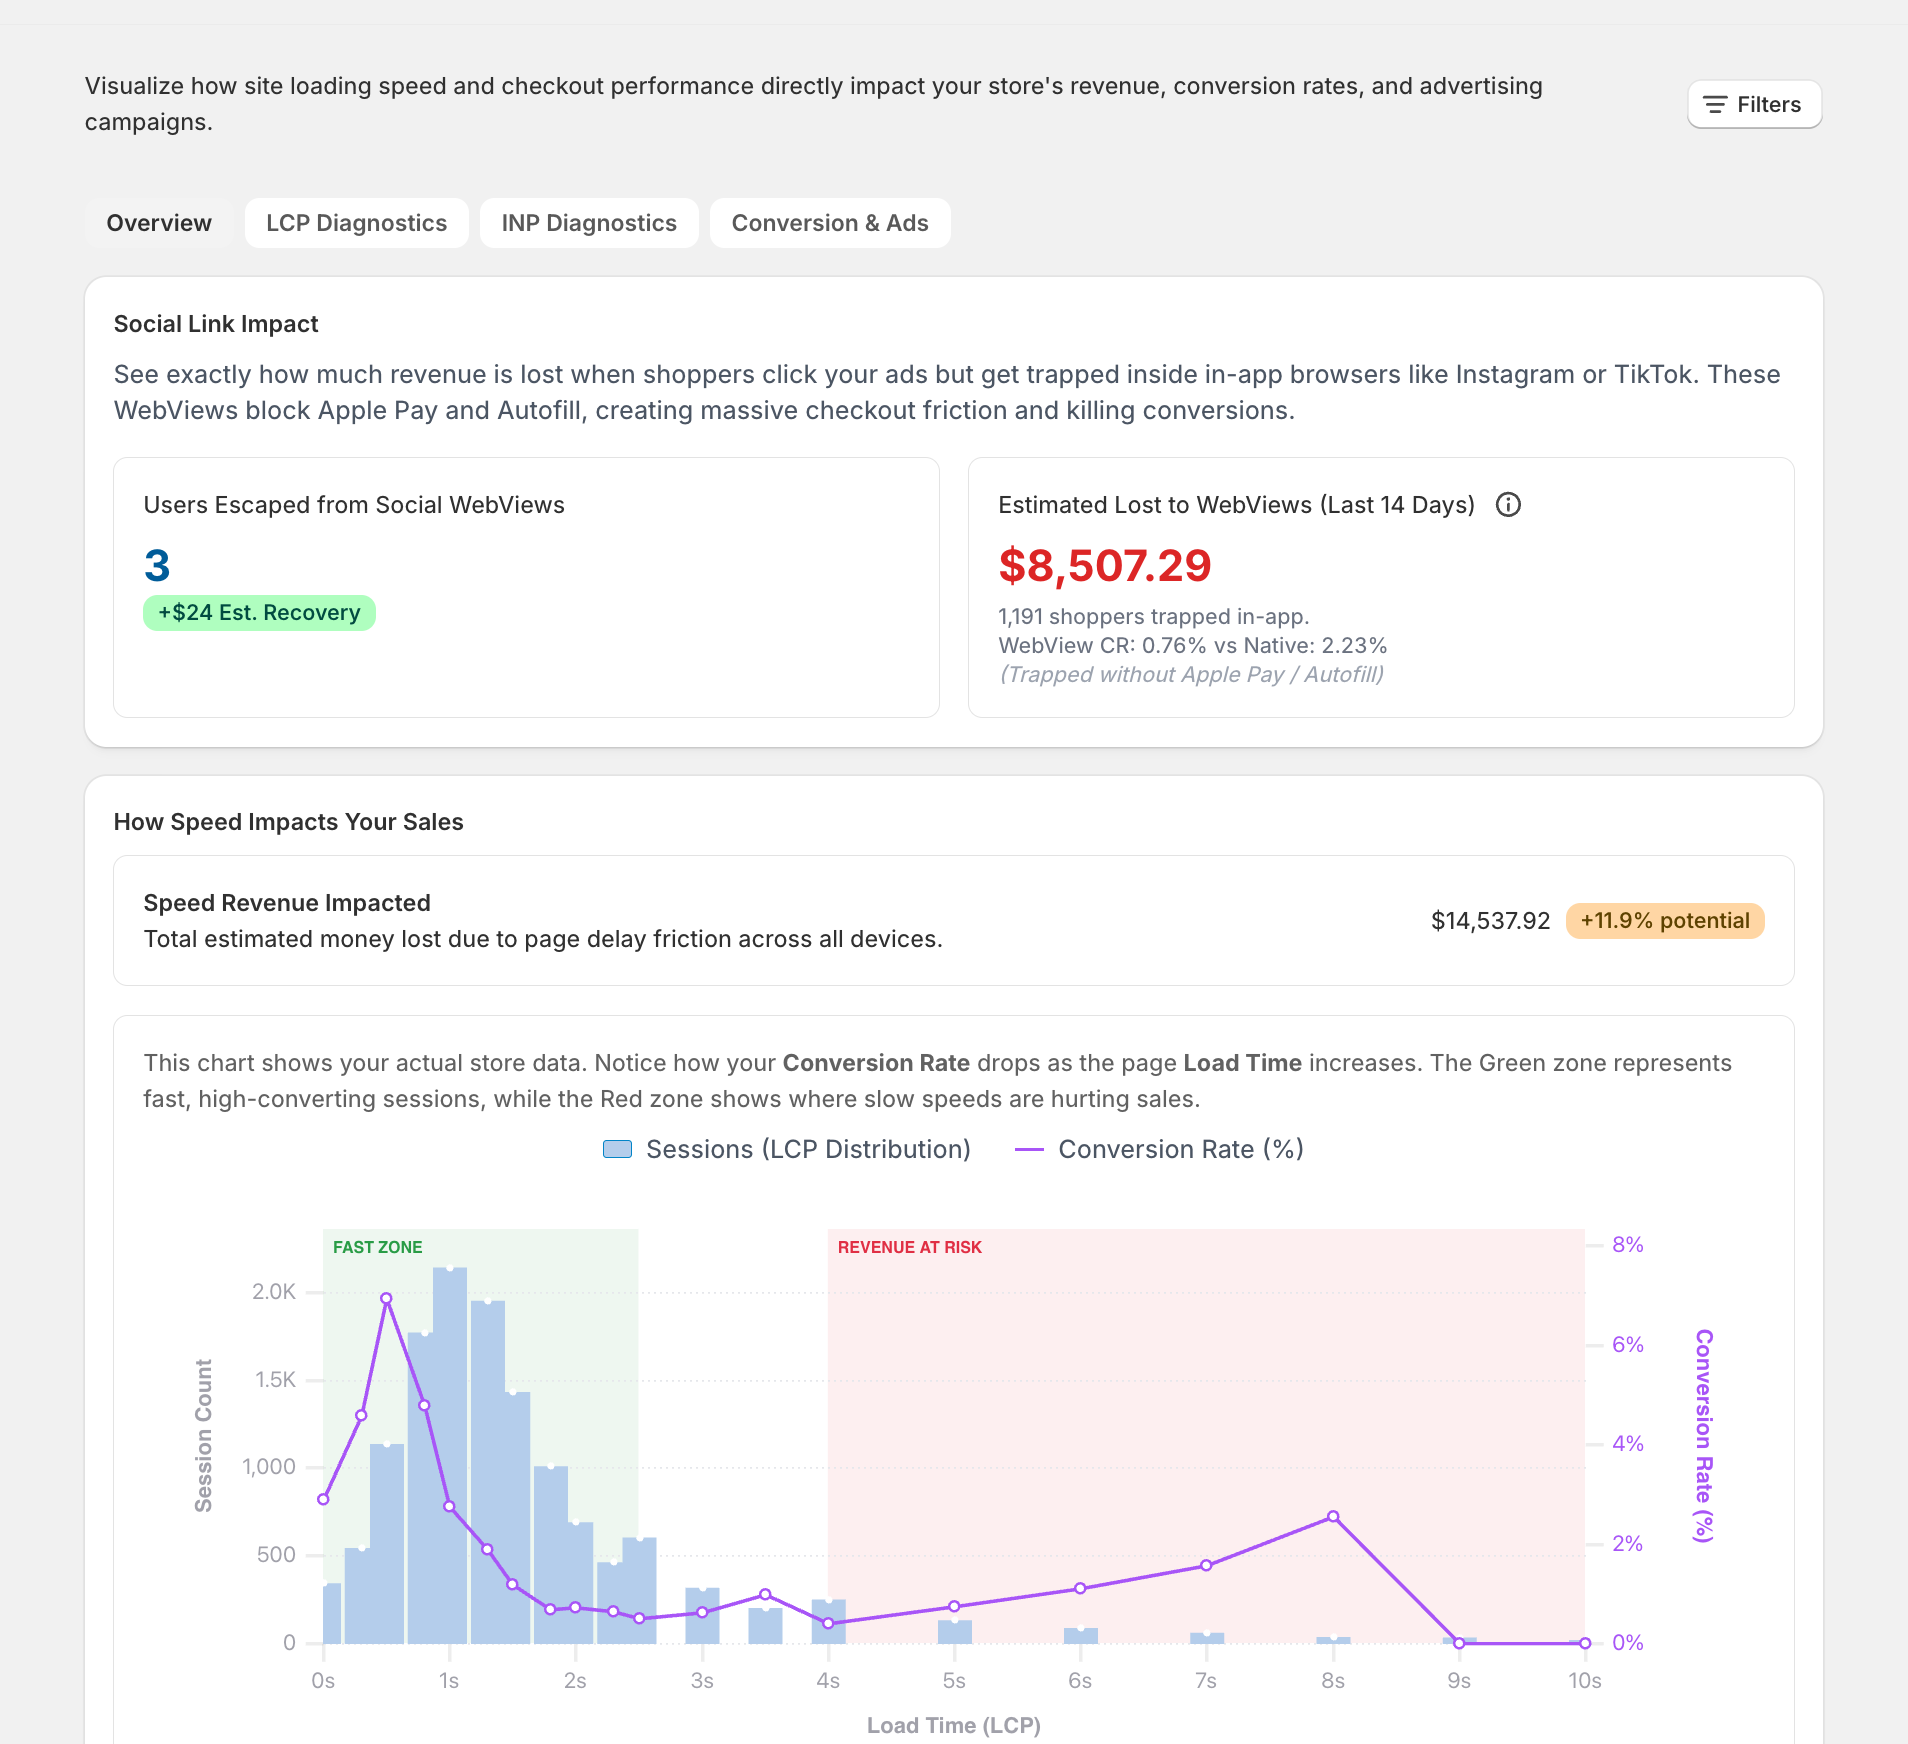Viewport: 1908px width, 1744px height.
Task: Switch to the INP Diagnostics tab
Action: point(589,223)
